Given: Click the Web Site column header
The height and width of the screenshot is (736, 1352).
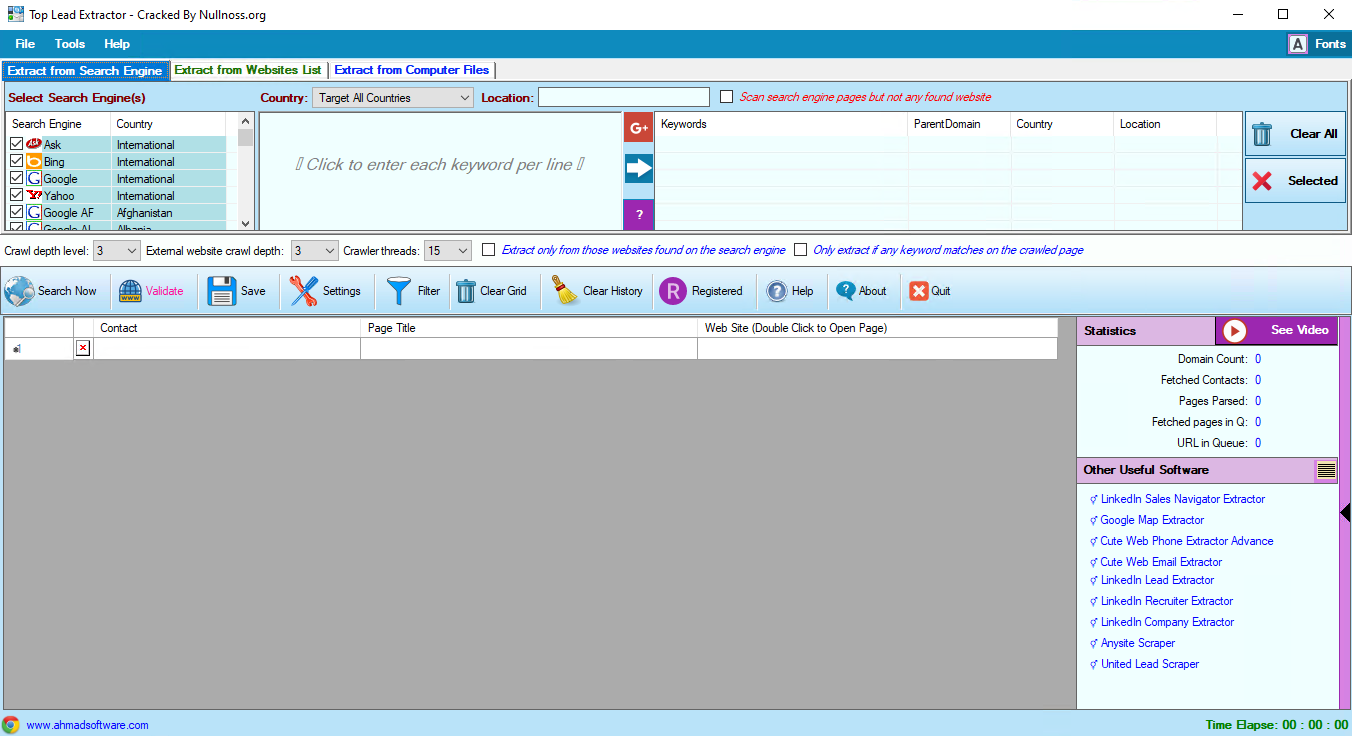Looking at the screenshot, I should [x=877, y=328].
